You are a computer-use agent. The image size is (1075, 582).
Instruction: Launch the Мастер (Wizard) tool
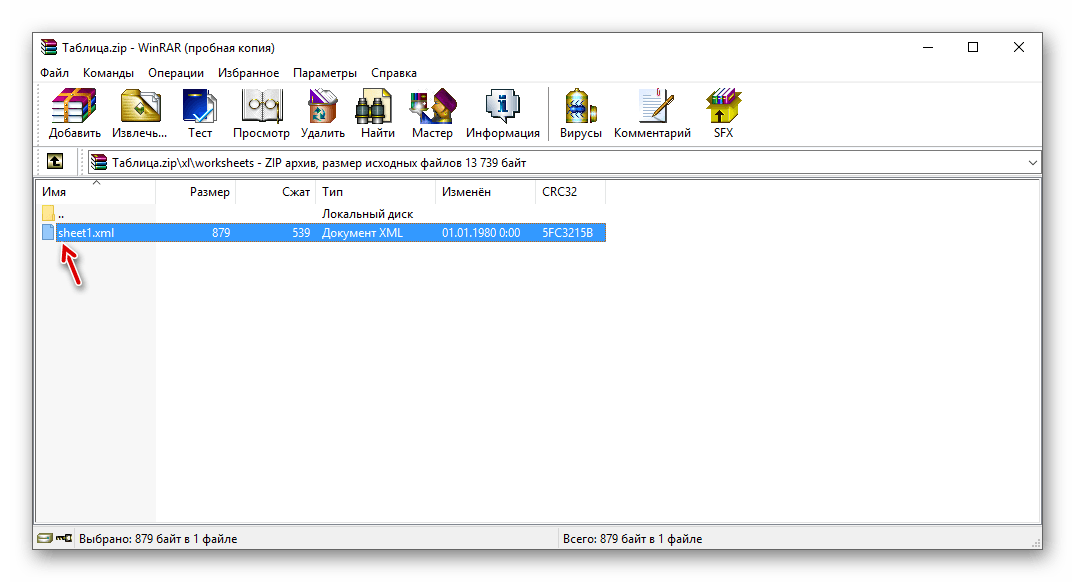point(432,113)
